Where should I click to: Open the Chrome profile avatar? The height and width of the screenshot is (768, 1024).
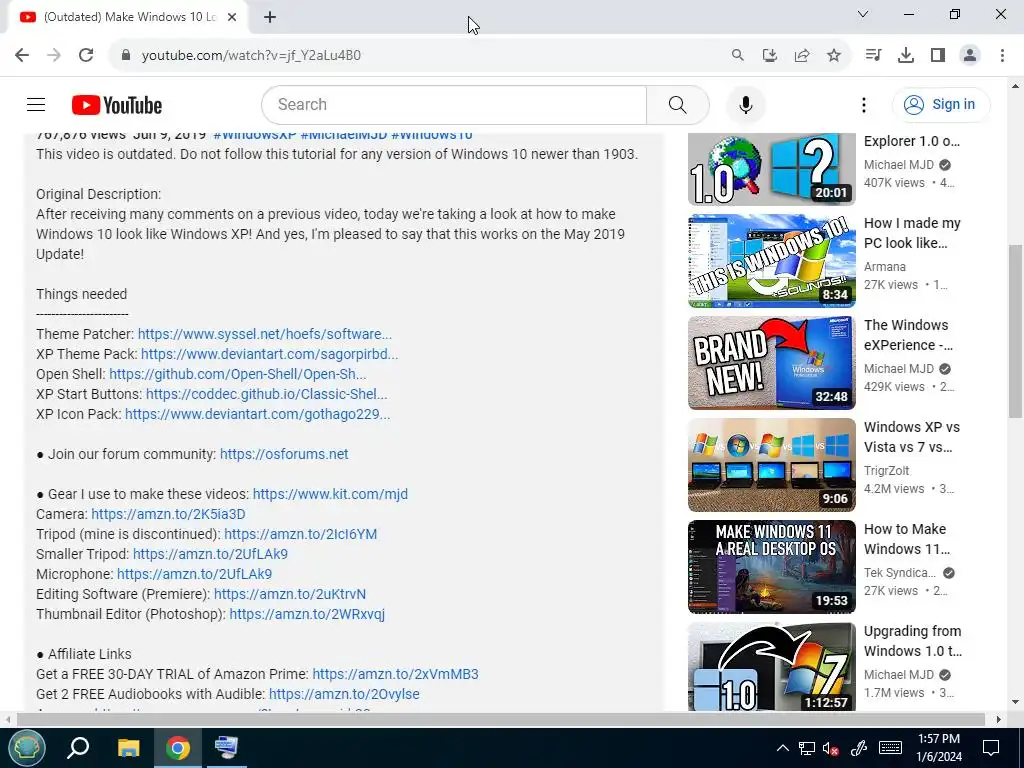[970, 55]
